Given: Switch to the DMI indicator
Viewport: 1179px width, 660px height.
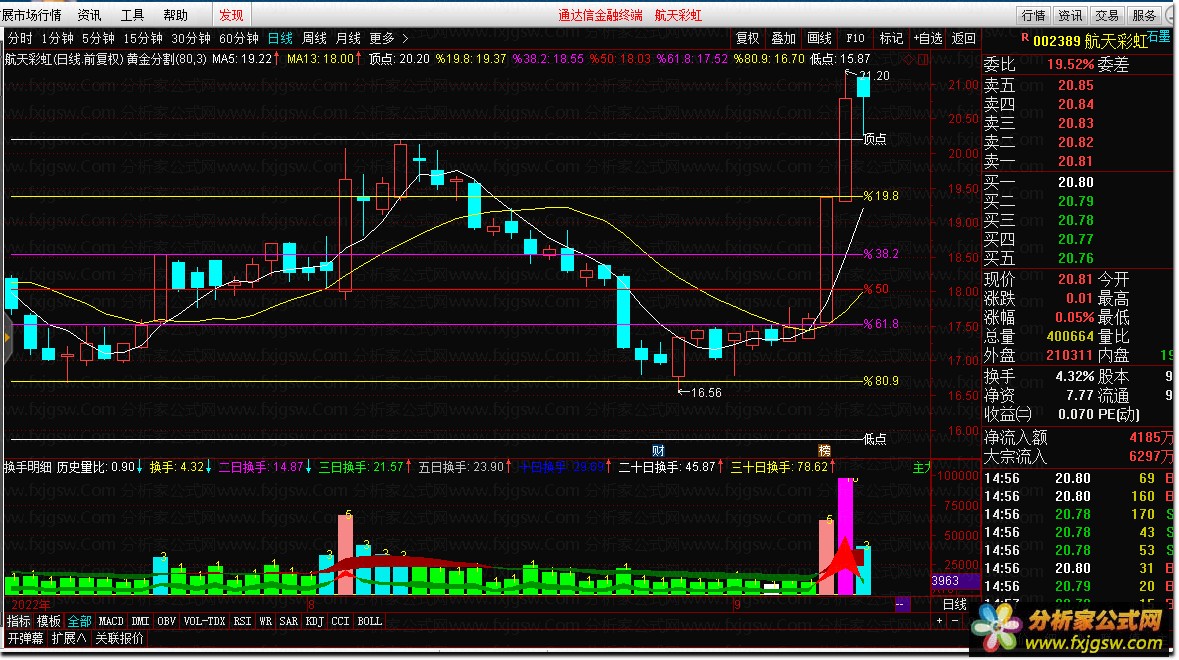Looking at the screenshot, I should coord(141,622).
